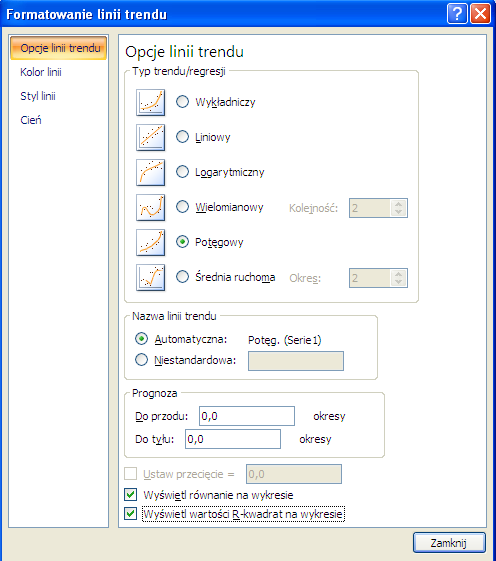This screenshot has width=496, height=561.
Task: Click the 'Potęg. (Serie1)' automatic name text
Action: coord(285,340)
